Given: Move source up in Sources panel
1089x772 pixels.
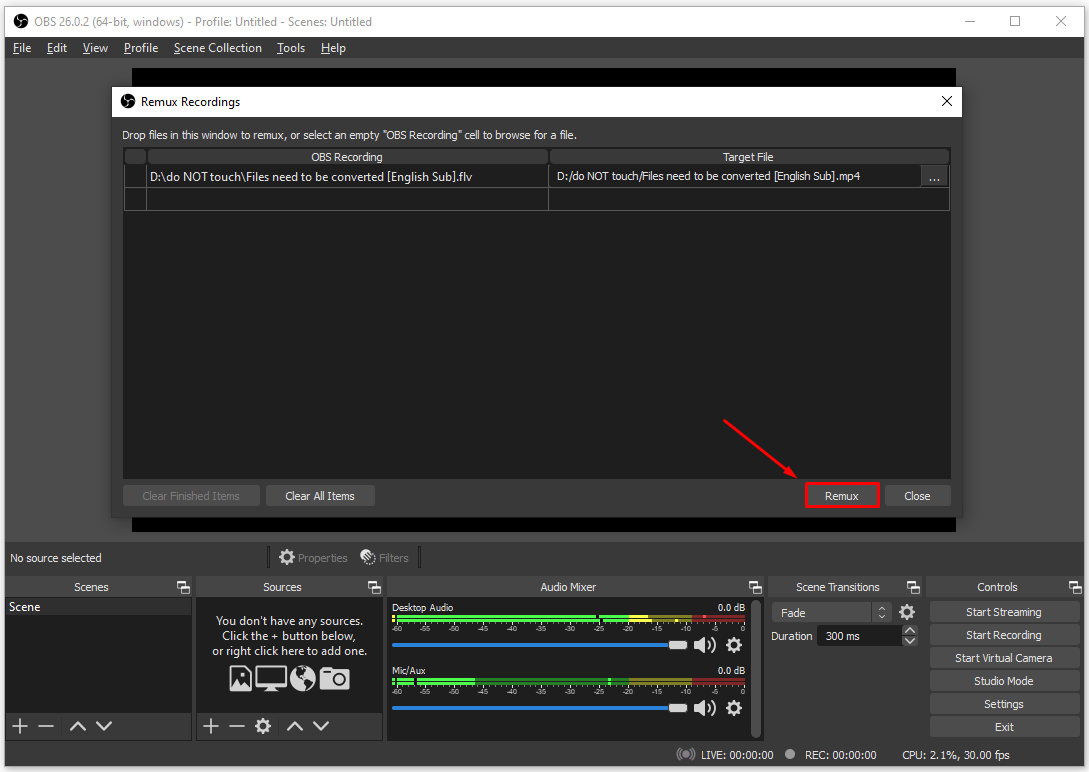Looking at the screenshot, I should pyautogui.click(x=295, y=726).
